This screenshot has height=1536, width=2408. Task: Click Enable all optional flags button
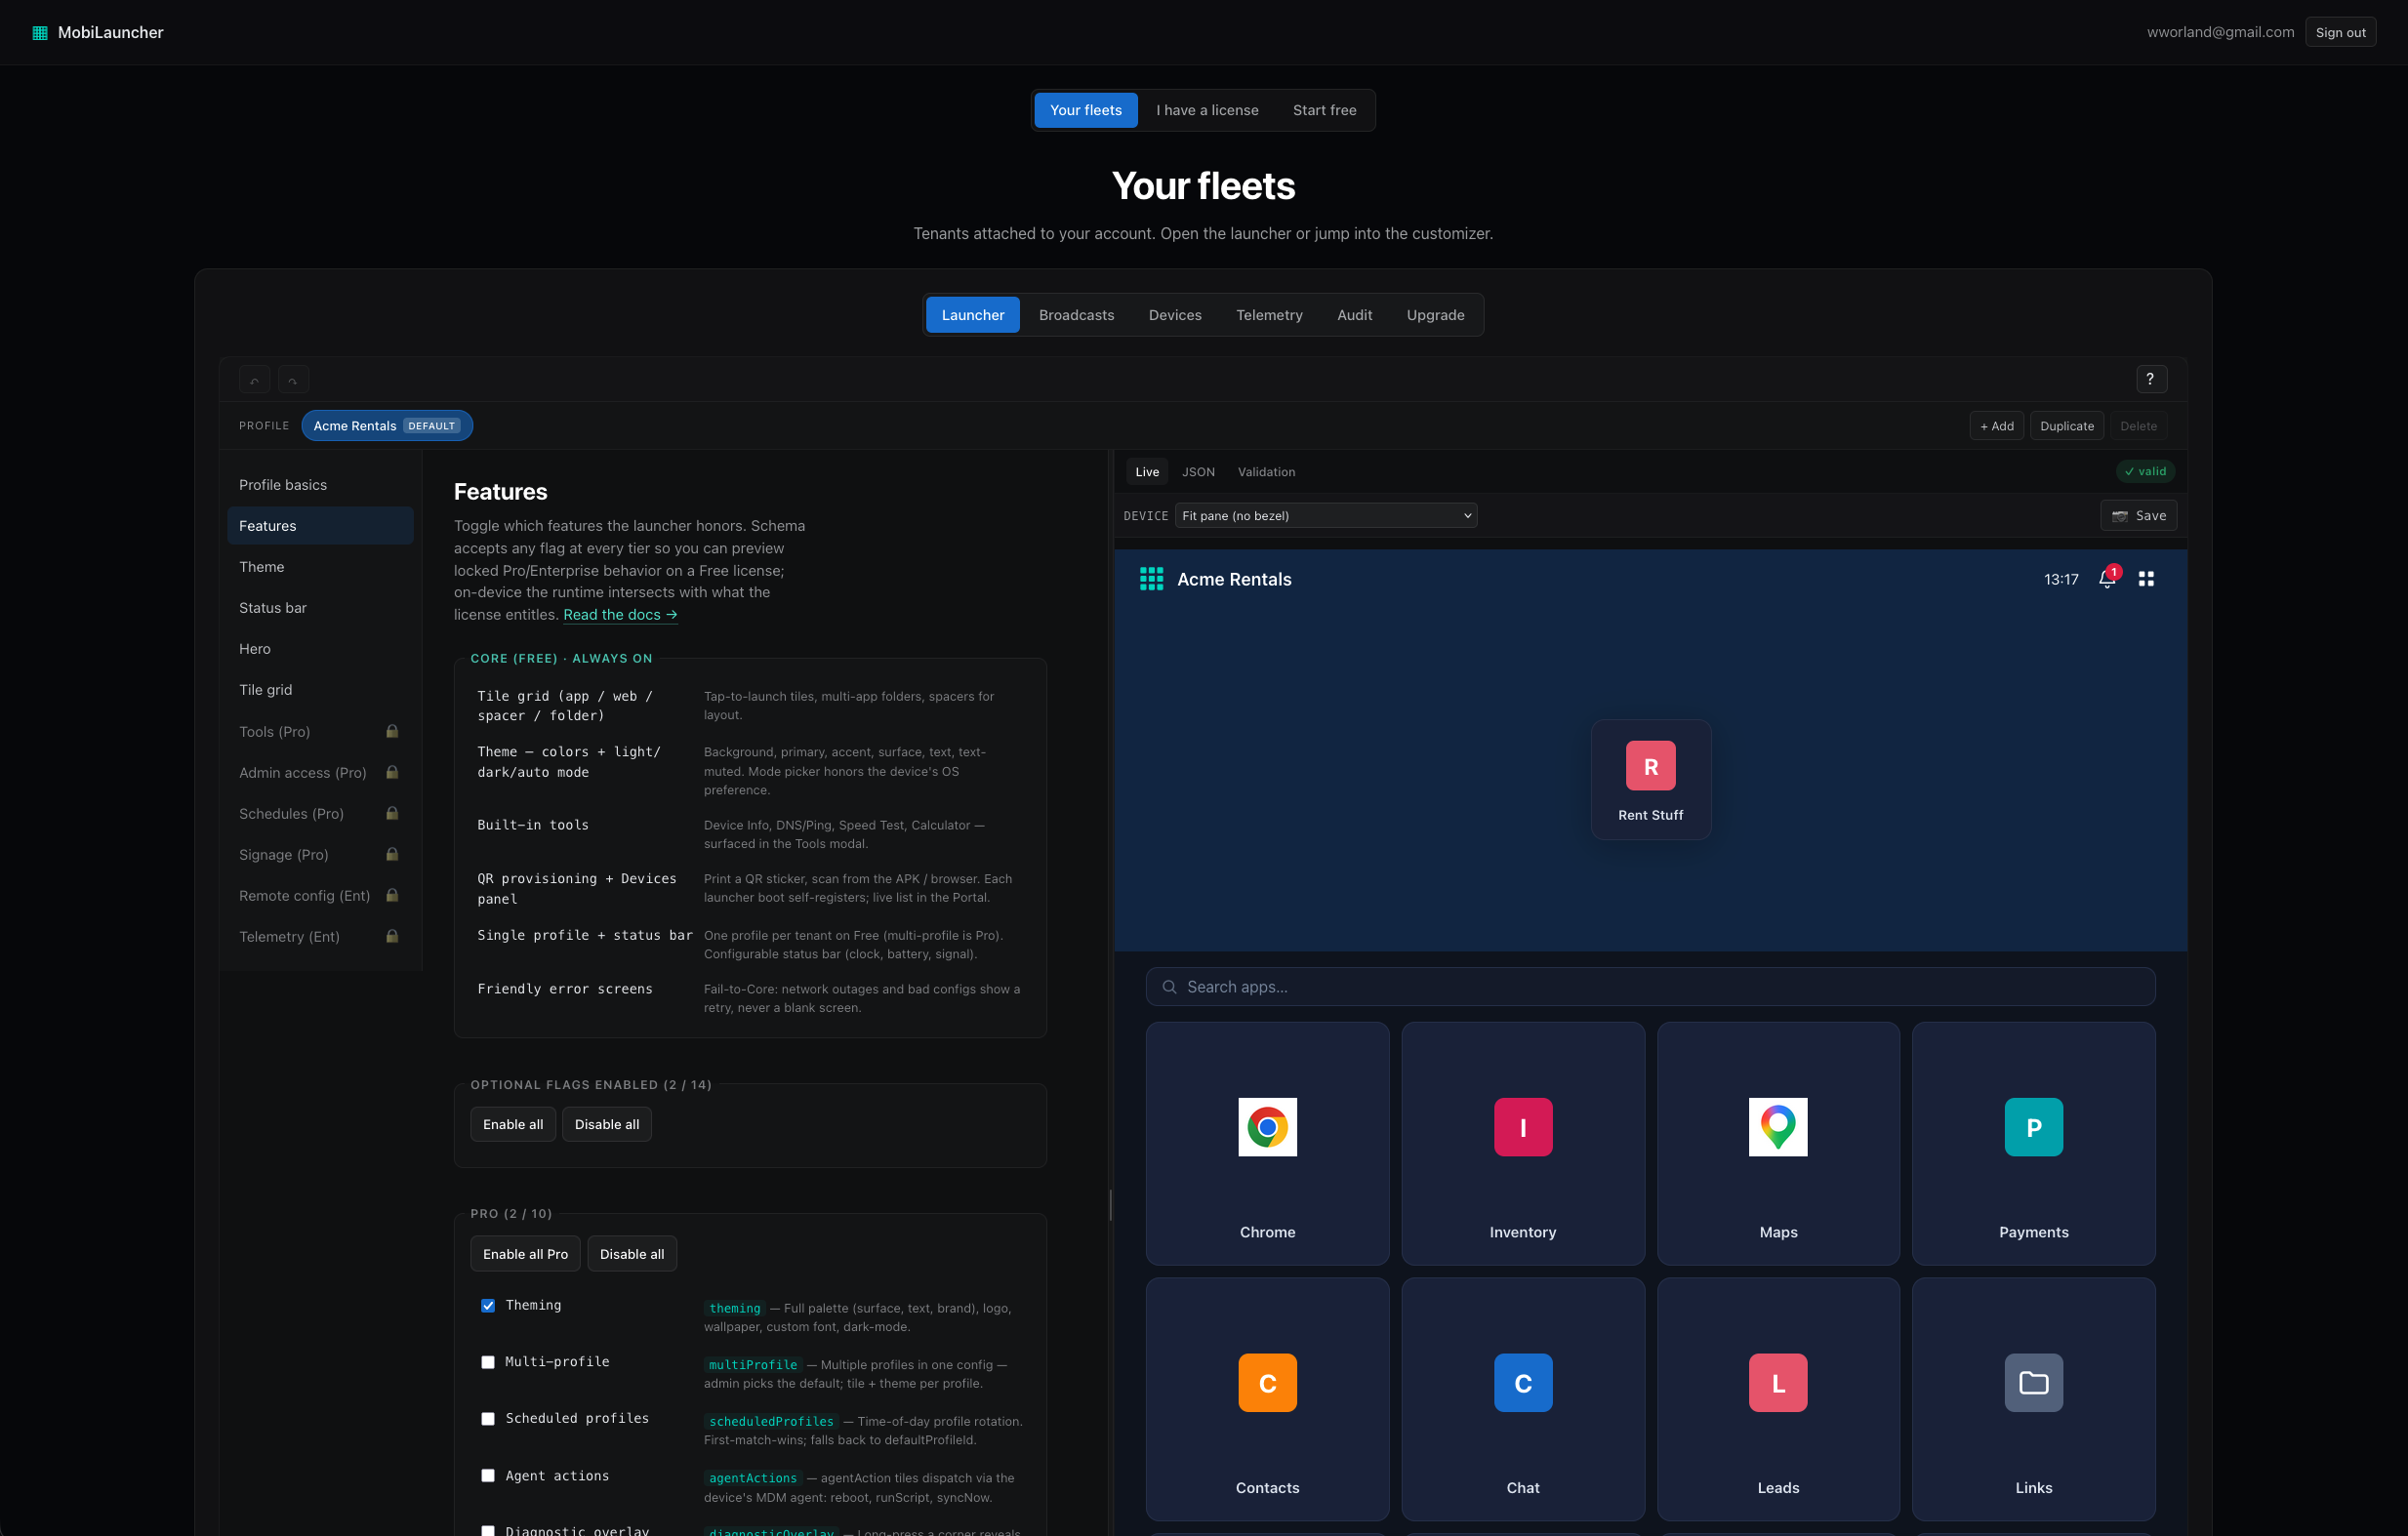(513, 1124)
